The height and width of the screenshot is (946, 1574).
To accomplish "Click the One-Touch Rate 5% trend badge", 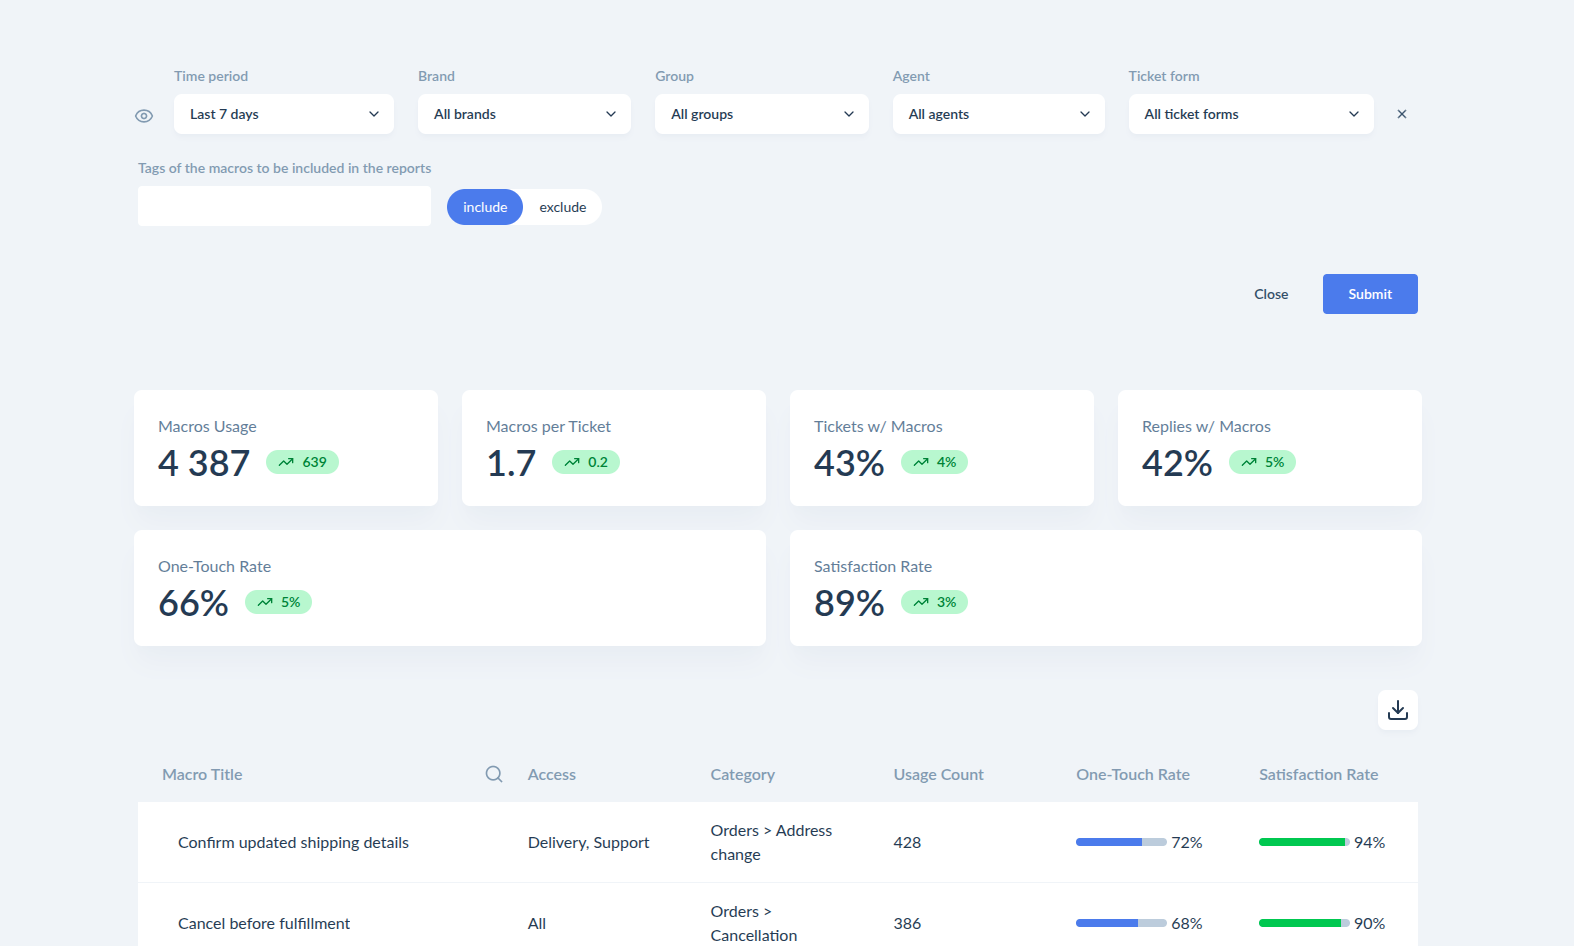I will pos(278,602).
